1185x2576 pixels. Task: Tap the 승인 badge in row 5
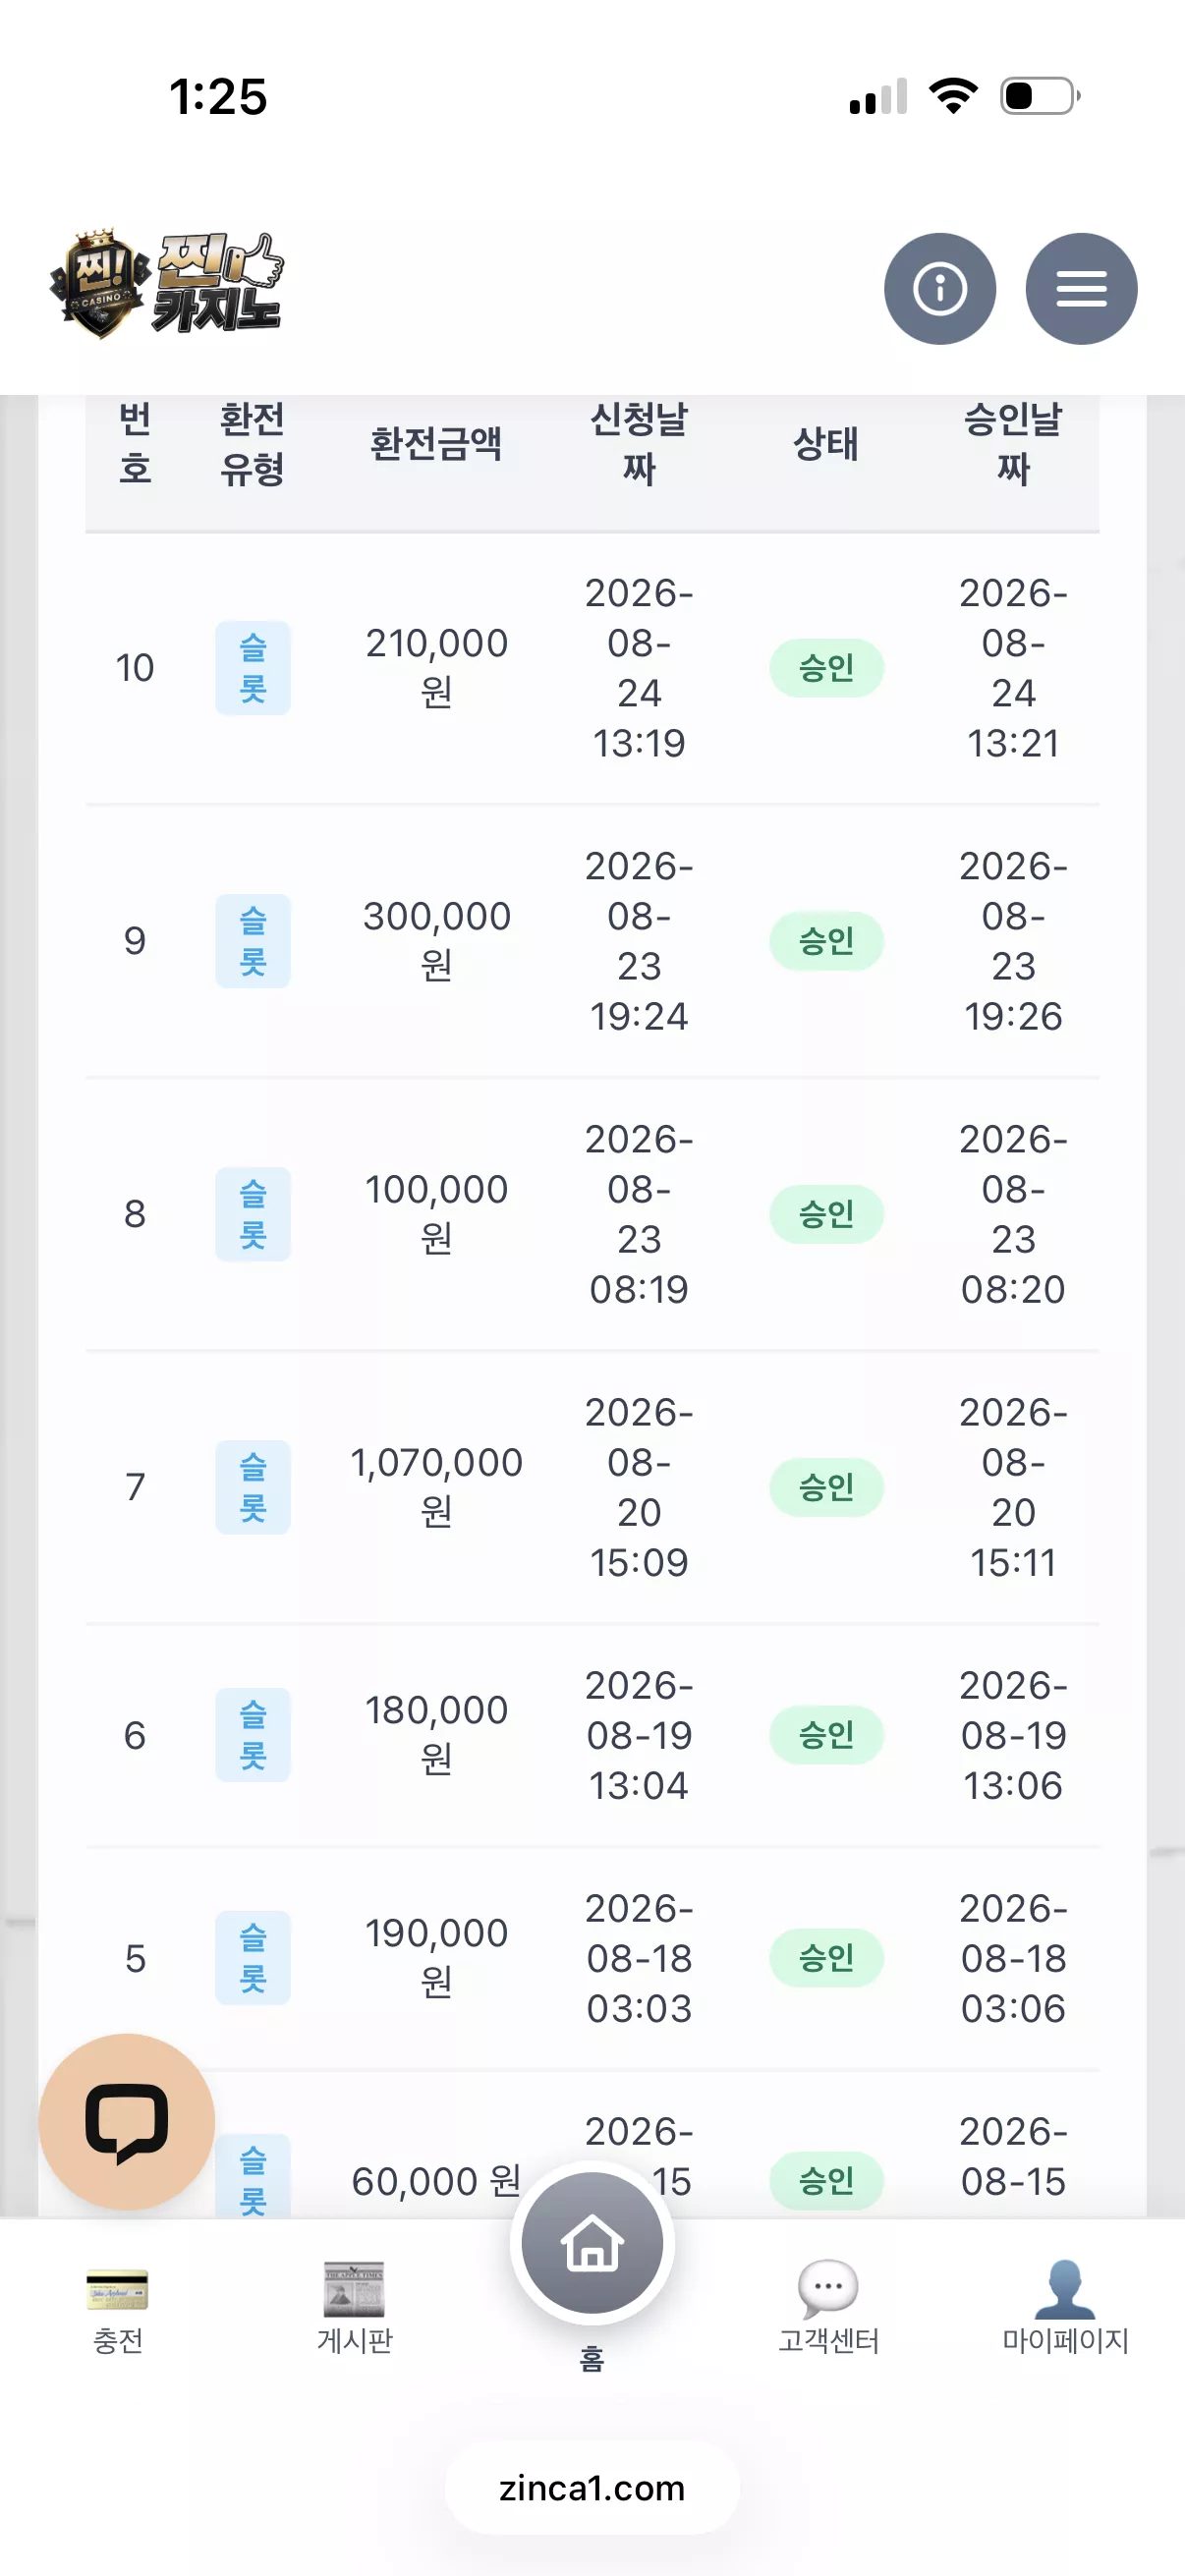click(x=826, y=1958)
